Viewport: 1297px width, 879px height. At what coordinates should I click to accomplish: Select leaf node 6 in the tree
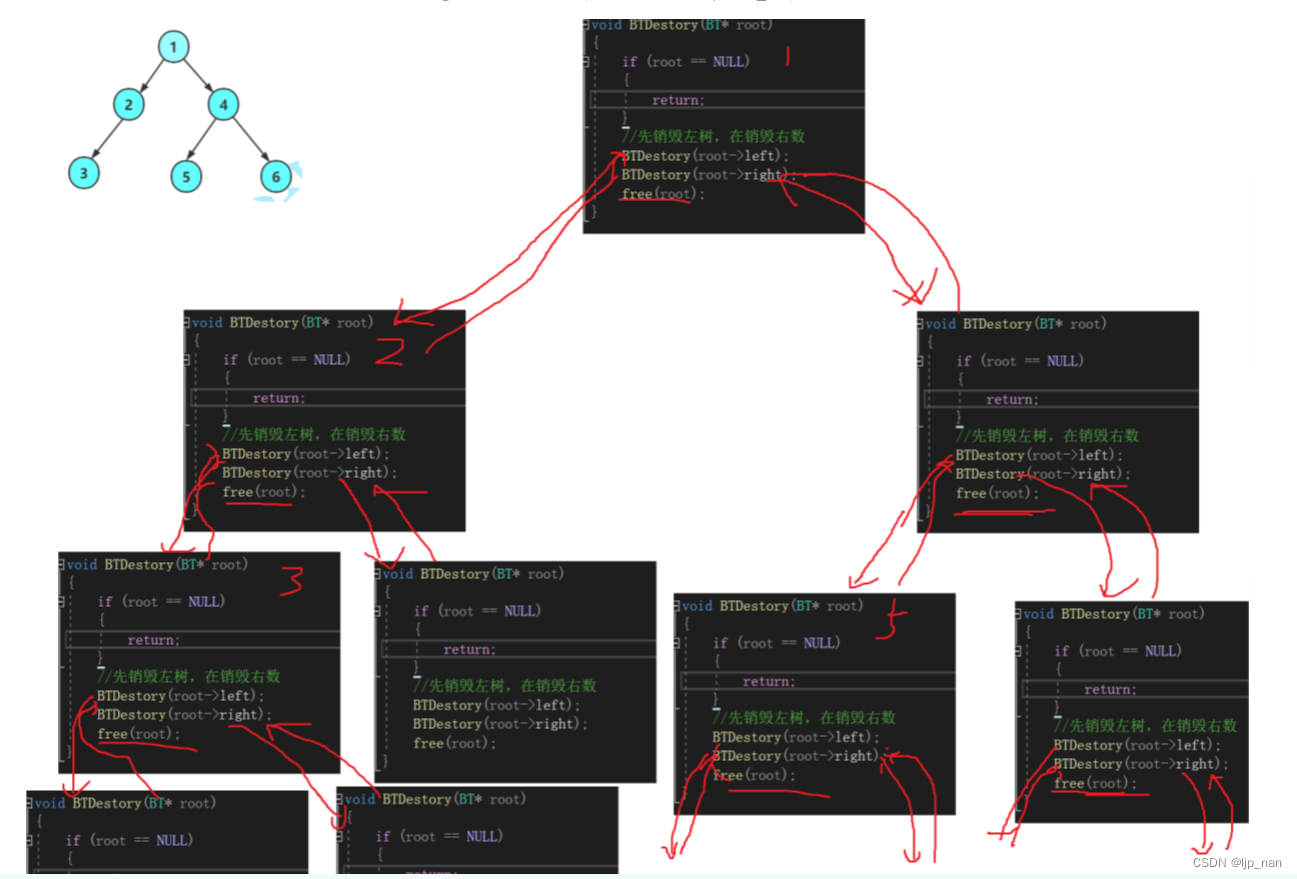[276, 177]
